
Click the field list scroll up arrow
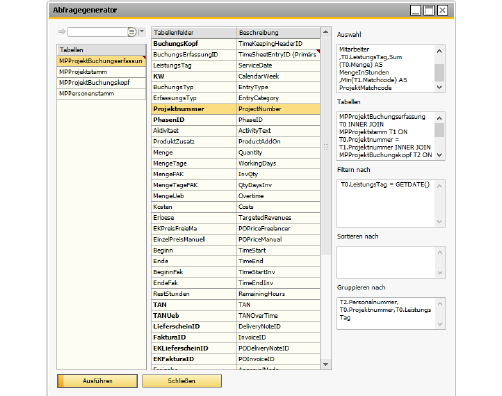point(326,32)
